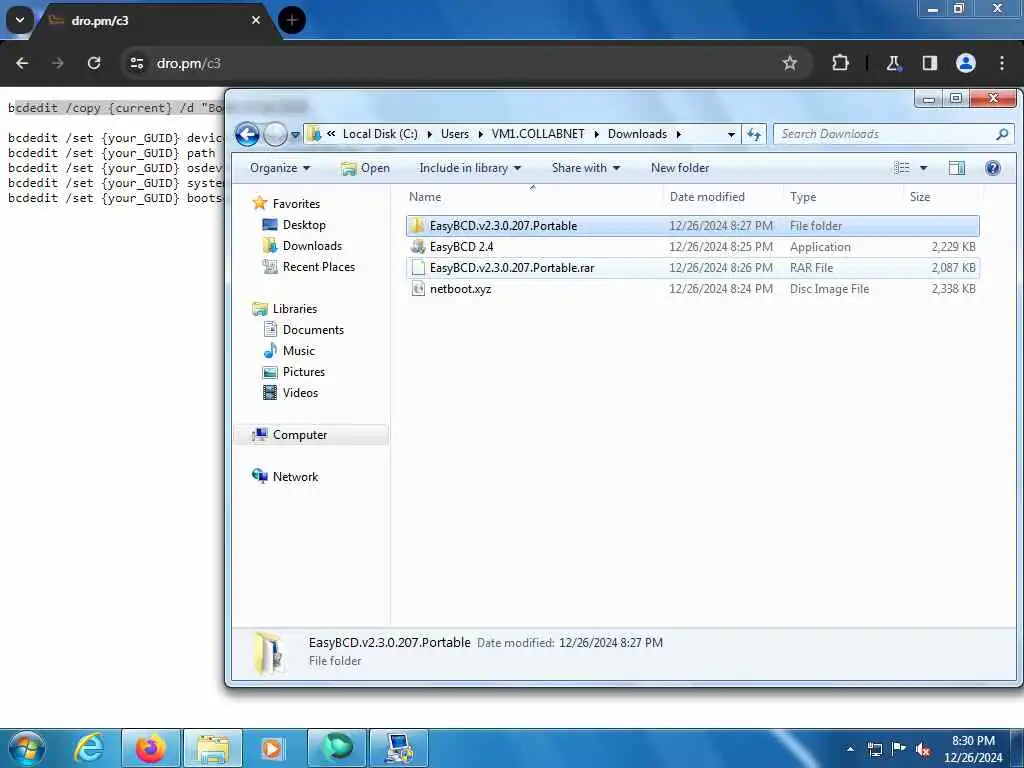Select EasyBCD.v2.3.0.207.Portable folder
Screen dimensions: 1024x768
(x=692, y=226)
